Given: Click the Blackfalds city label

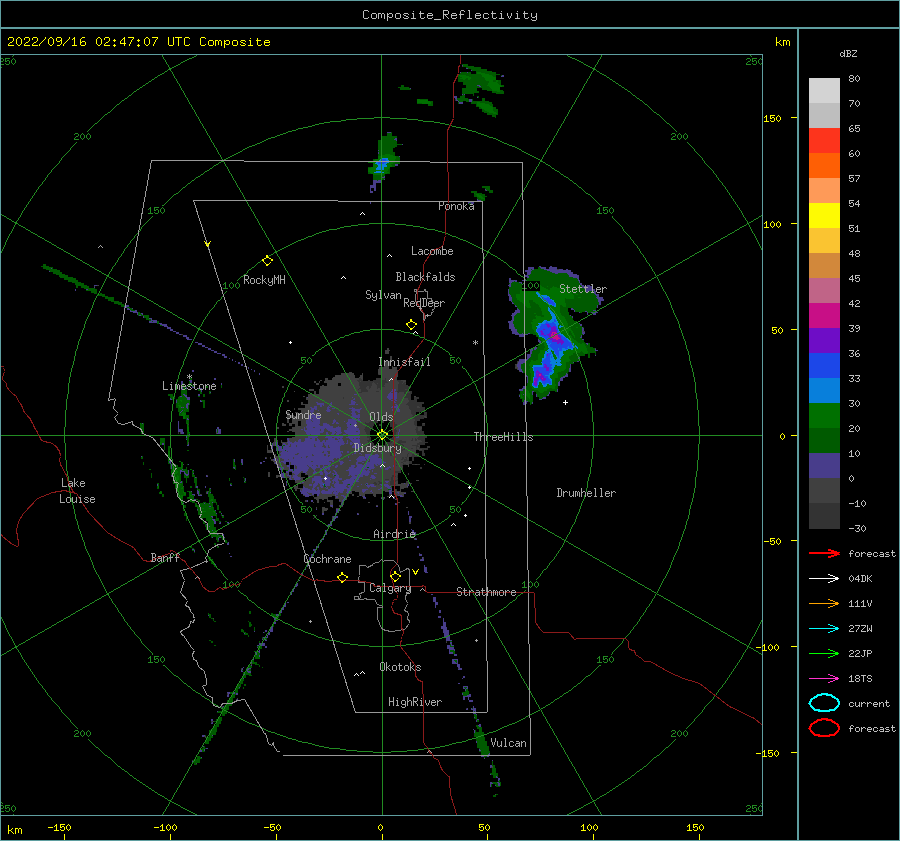Looking at the screenshot, I should click(x=425, y=277).
